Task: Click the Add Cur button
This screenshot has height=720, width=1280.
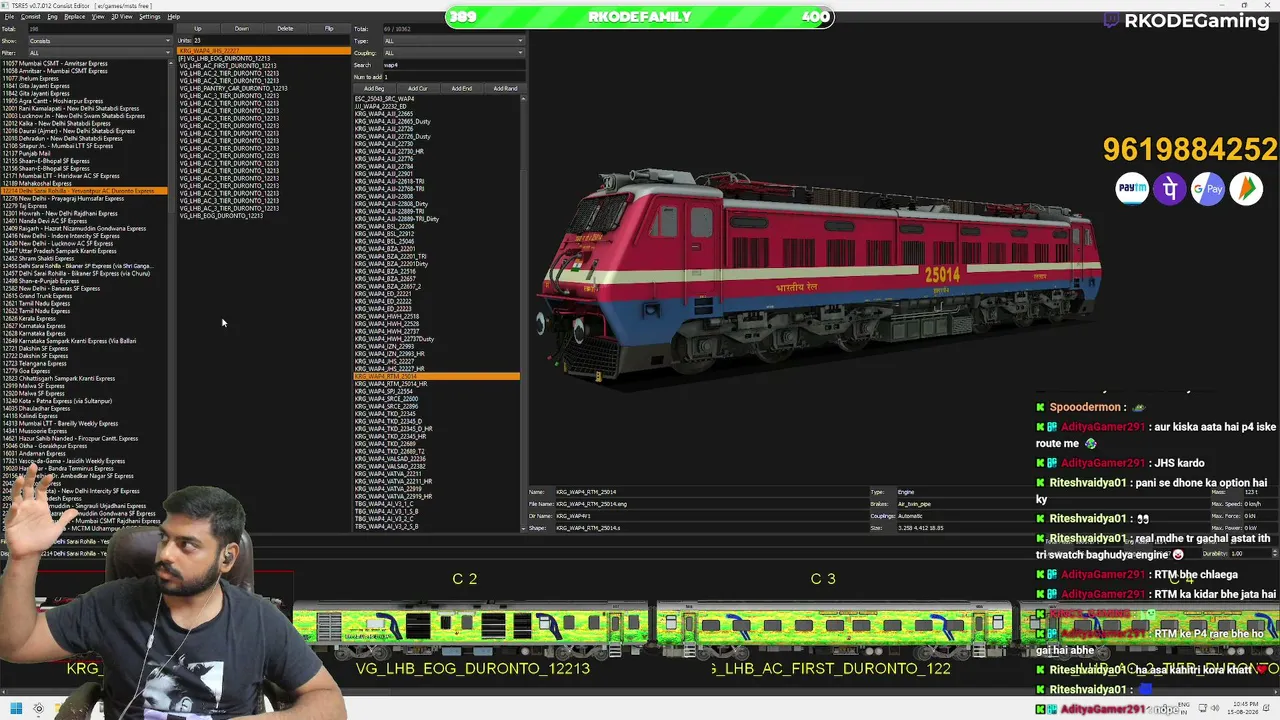Action: (x=418, y=89)
